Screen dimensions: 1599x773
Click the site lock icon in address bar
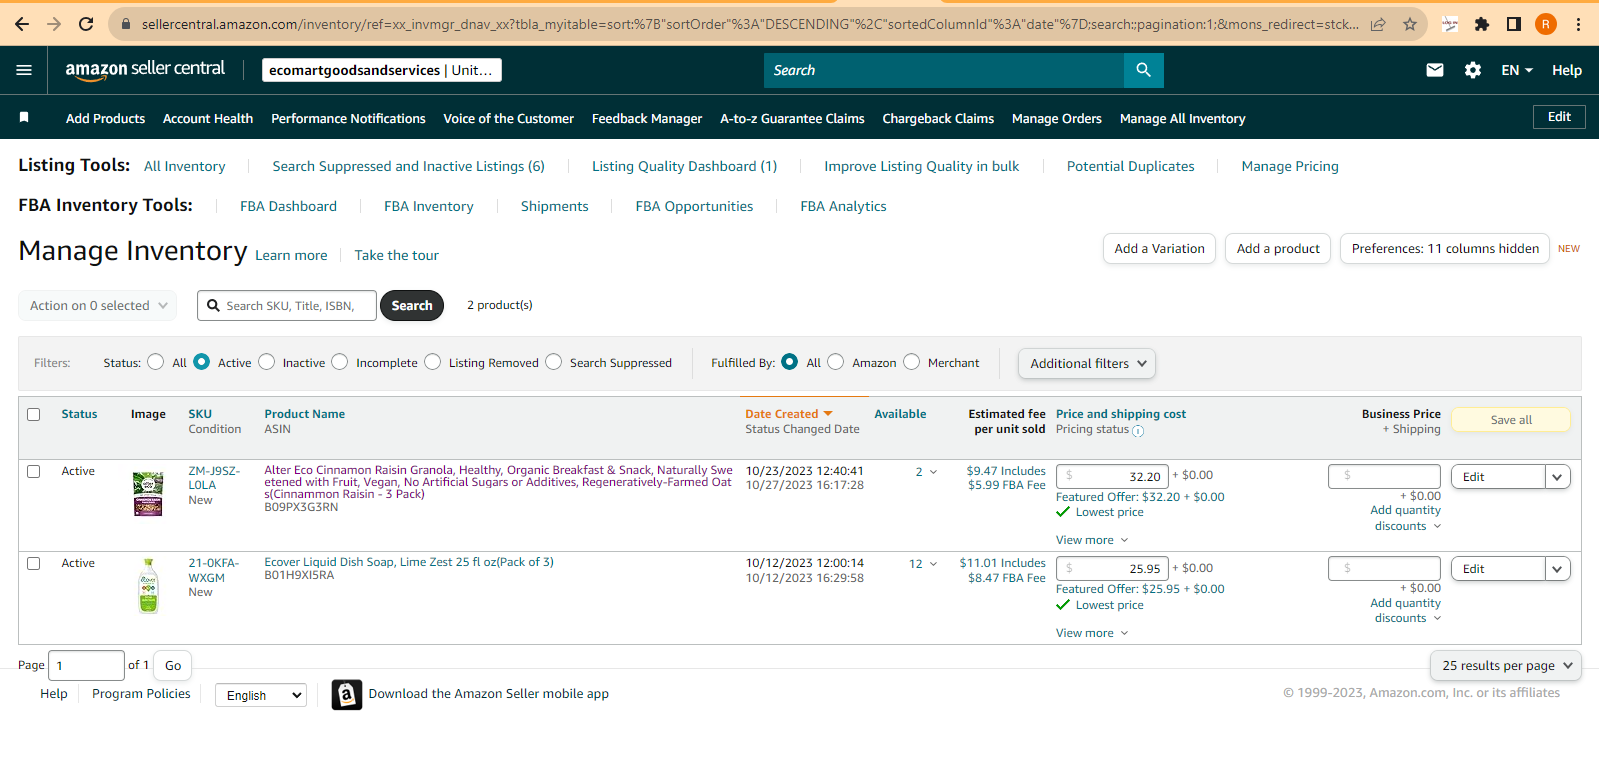(126, 24)
